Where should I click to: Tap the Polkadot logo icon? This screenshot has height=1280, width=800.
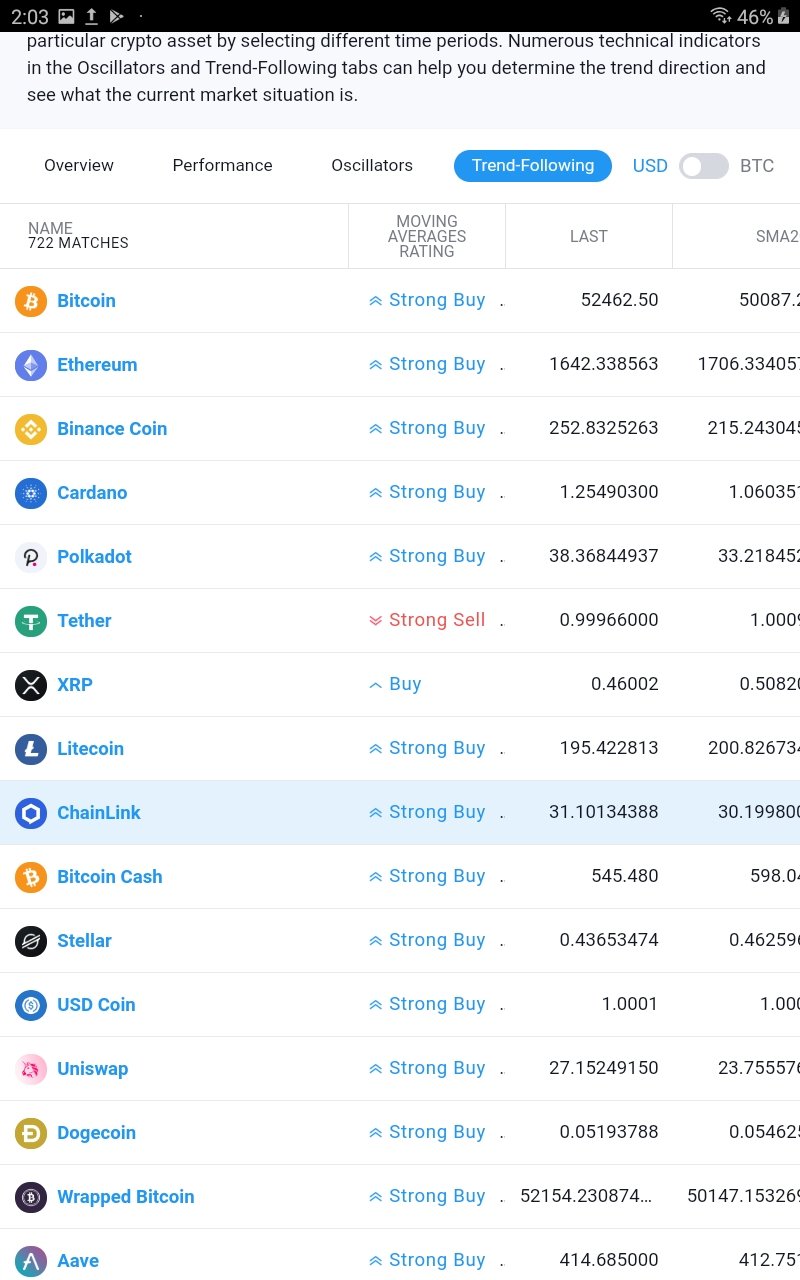coord(31,557)
